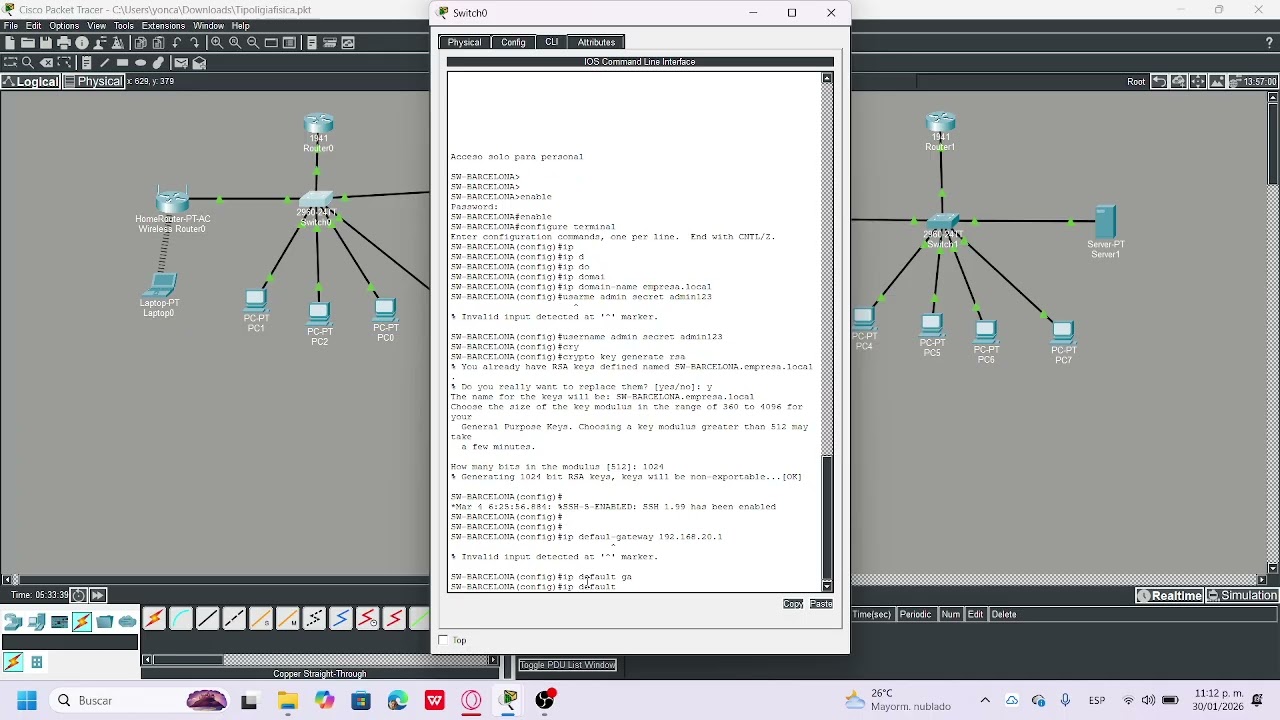1280x720 pixels.
Task: Place a note with the Note tool
Action: (86, 63)
